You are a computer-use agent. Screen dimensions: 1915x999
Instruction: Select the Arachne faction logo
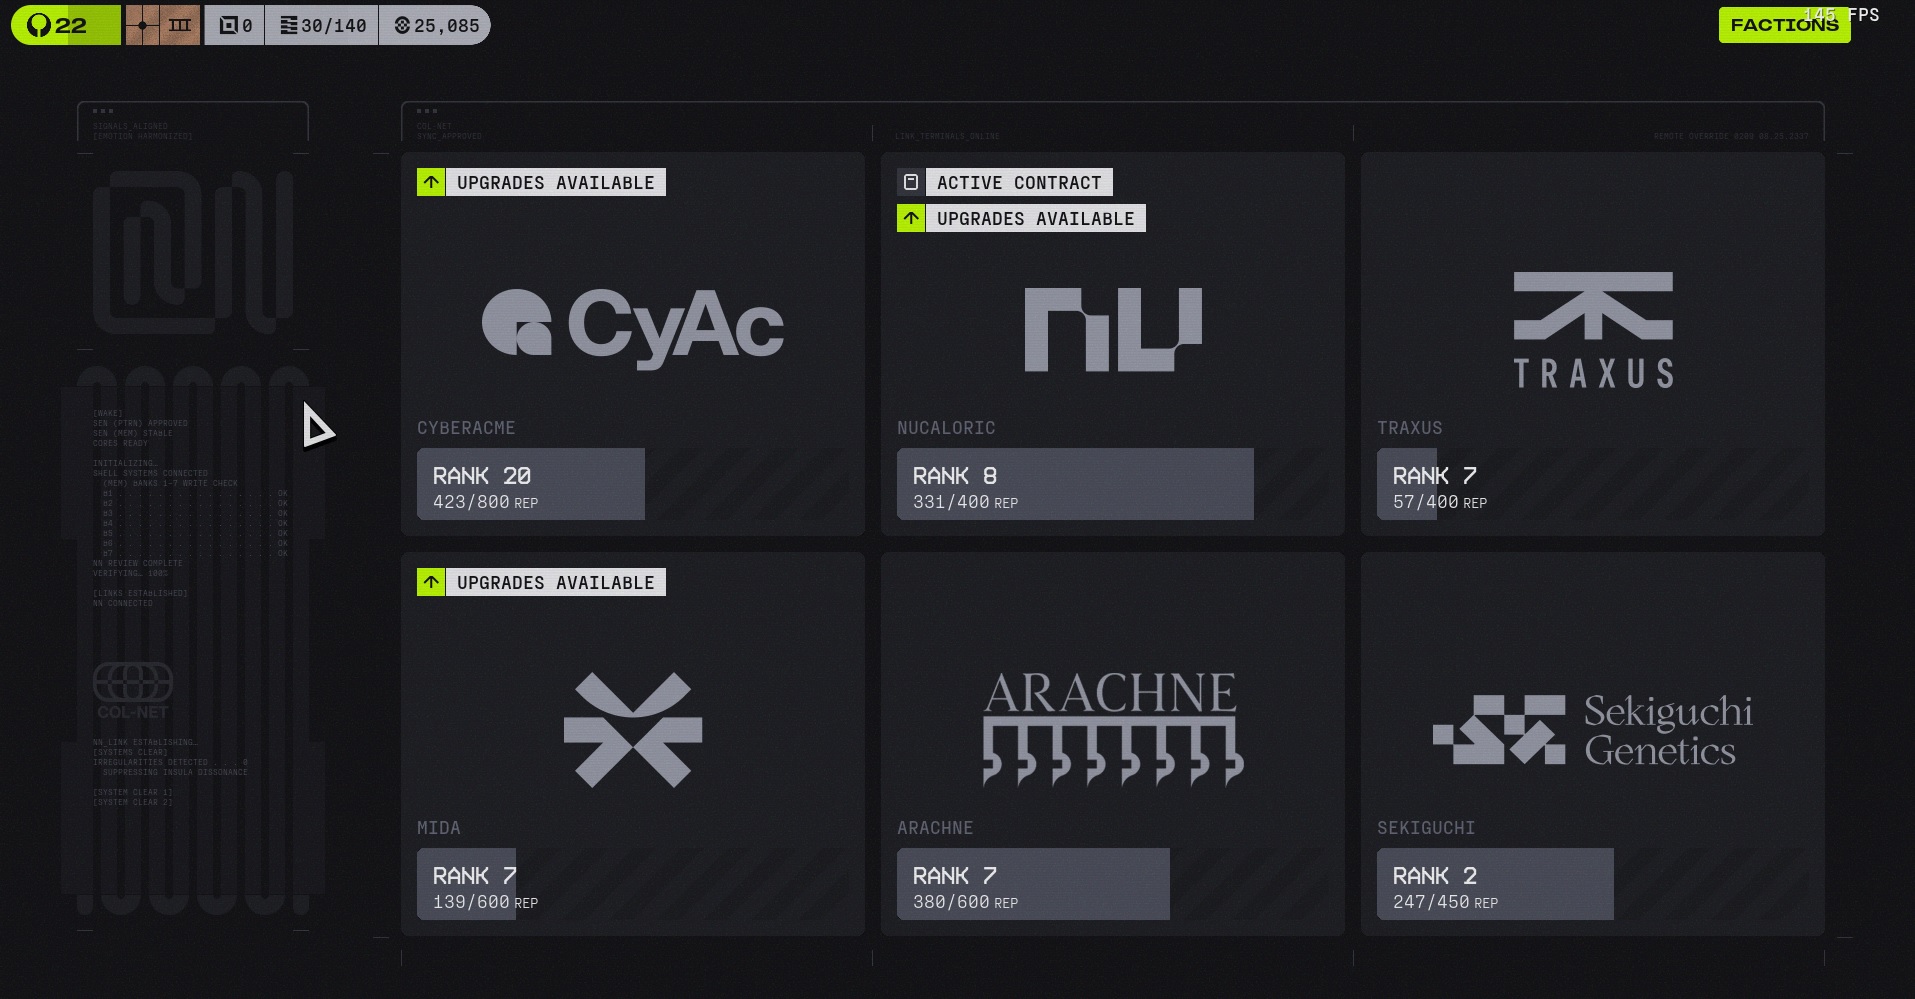1113,728
